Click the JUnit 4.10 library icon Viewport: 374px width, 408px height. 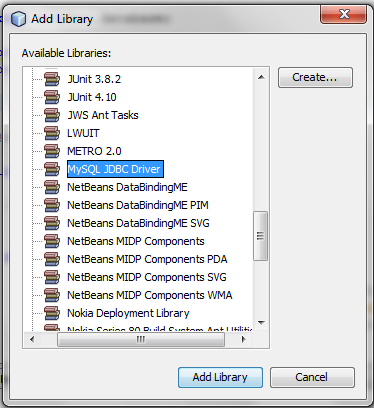tap(52, 97)
